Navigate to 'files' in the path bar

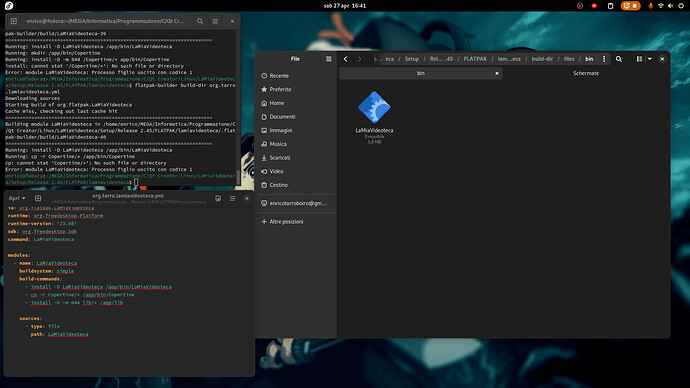point(569,59)
